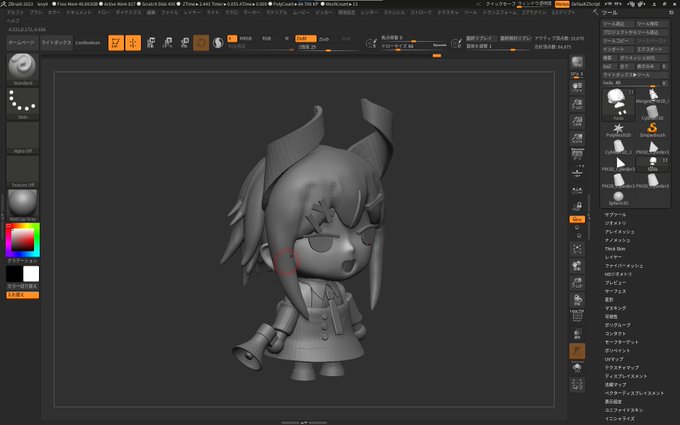Adjust the Z強度 25 slider
The height and width of the screenshot is (425, 680).
[328, 47]
